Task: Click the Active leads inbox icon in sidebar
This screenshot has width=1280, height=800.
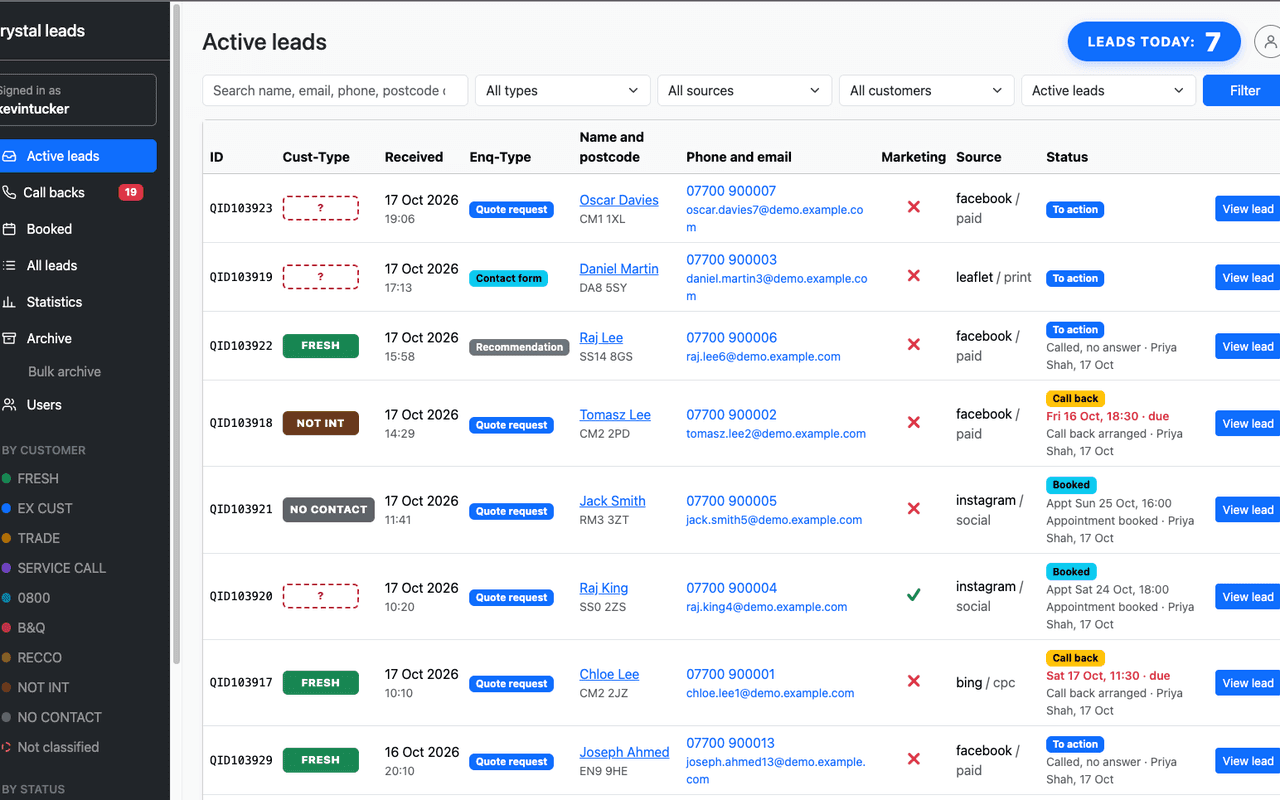Action: pyautogui.click(x=9, y=156)
